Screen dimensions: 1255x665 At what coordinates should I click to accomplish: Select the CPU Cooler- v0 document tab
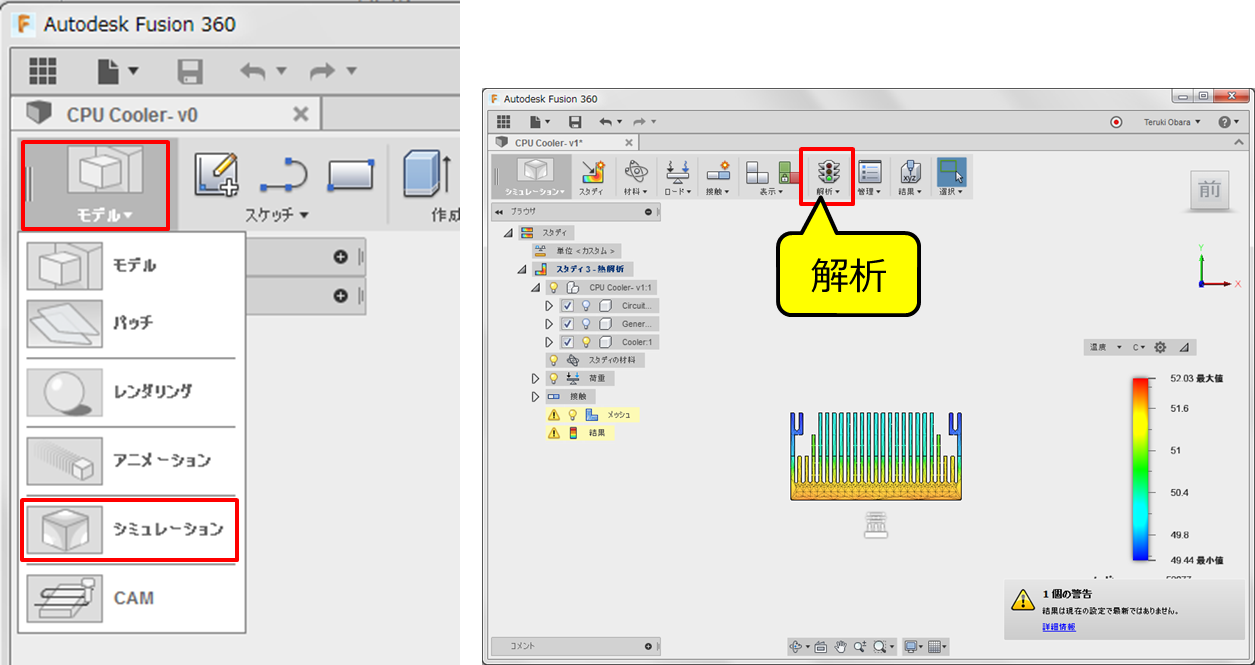[x=165, y=114]
